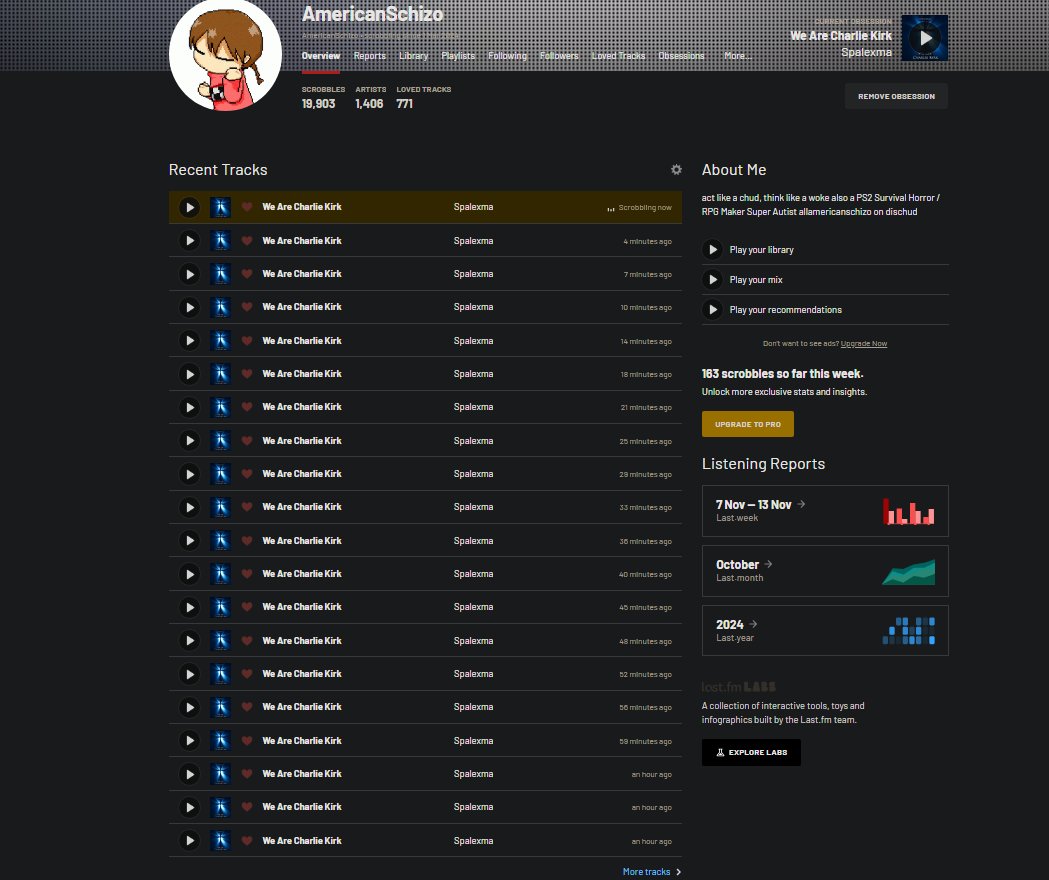
Task: Toggle the heart on the 14 minutes ago track
Action: tap(247, 341)
